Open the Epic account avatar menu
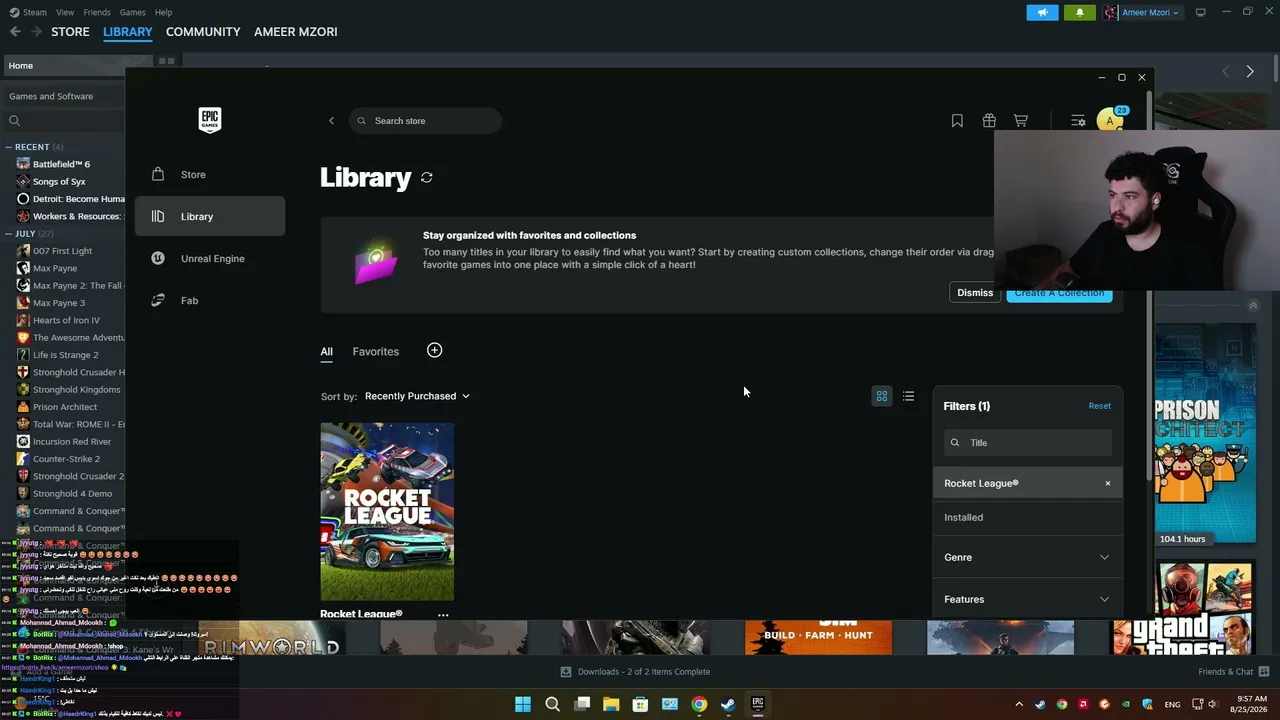Viewport: 1280px width, 720px height. [1110, 121]
